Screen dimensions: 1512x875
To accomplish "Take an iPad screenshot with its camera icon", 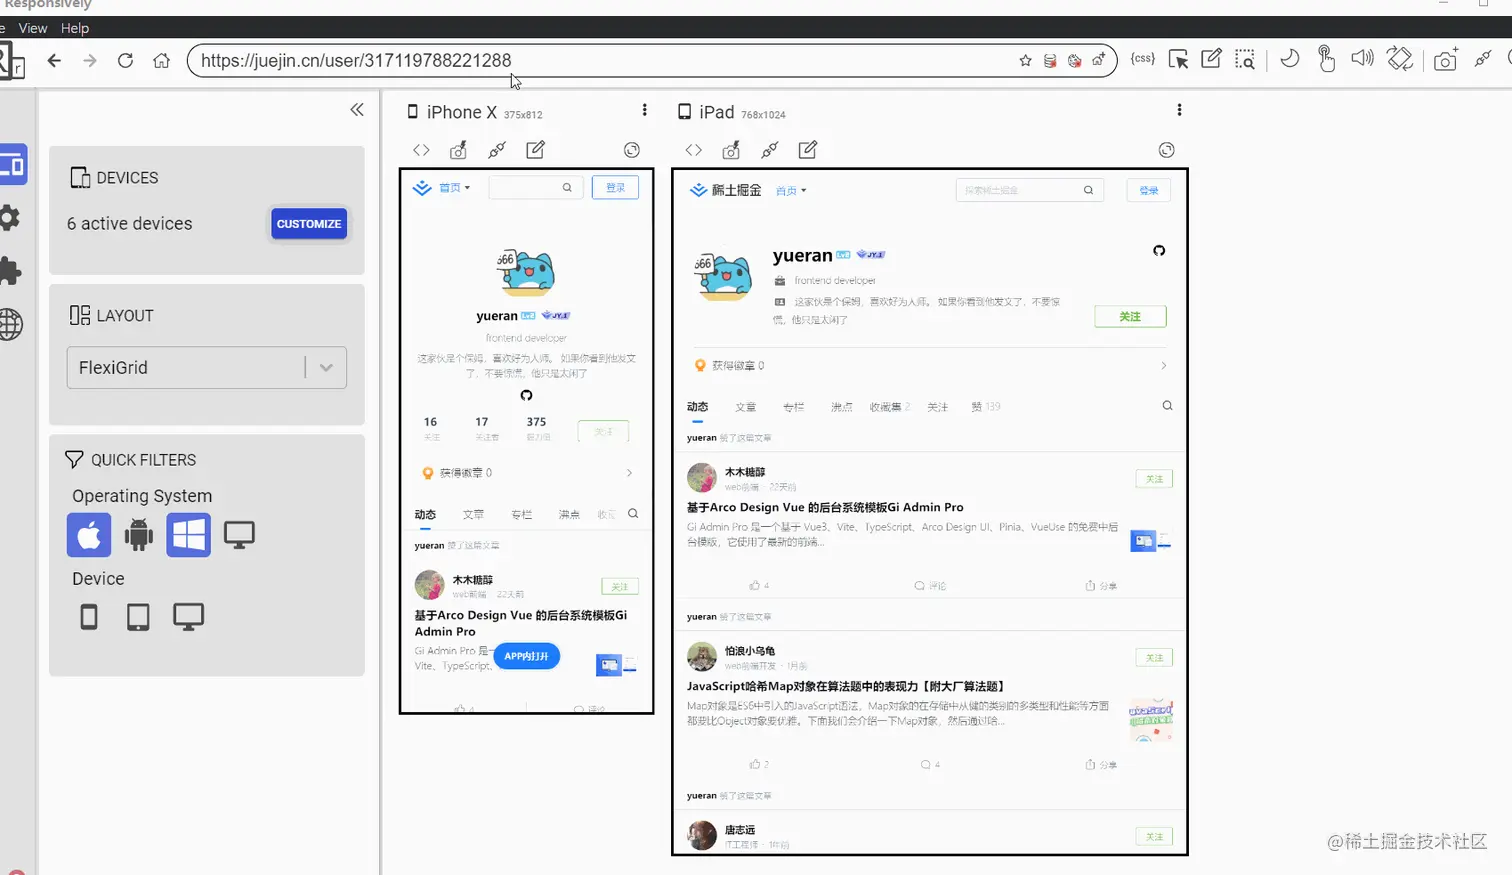I will click(731, 150).
